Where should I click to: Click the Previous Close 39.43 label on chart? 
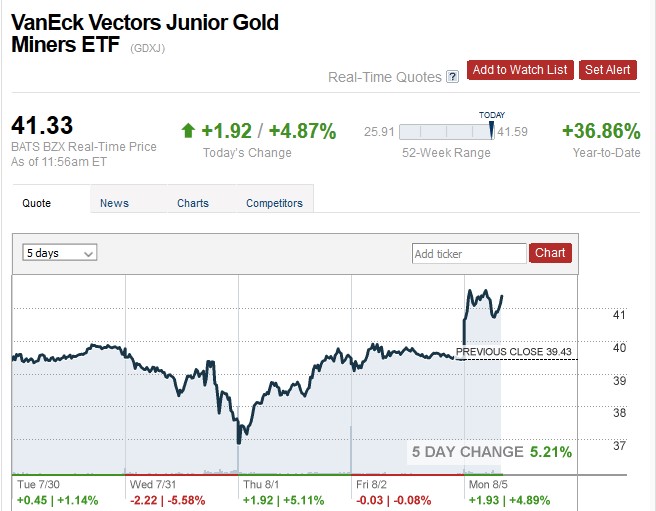click(514, 352)
